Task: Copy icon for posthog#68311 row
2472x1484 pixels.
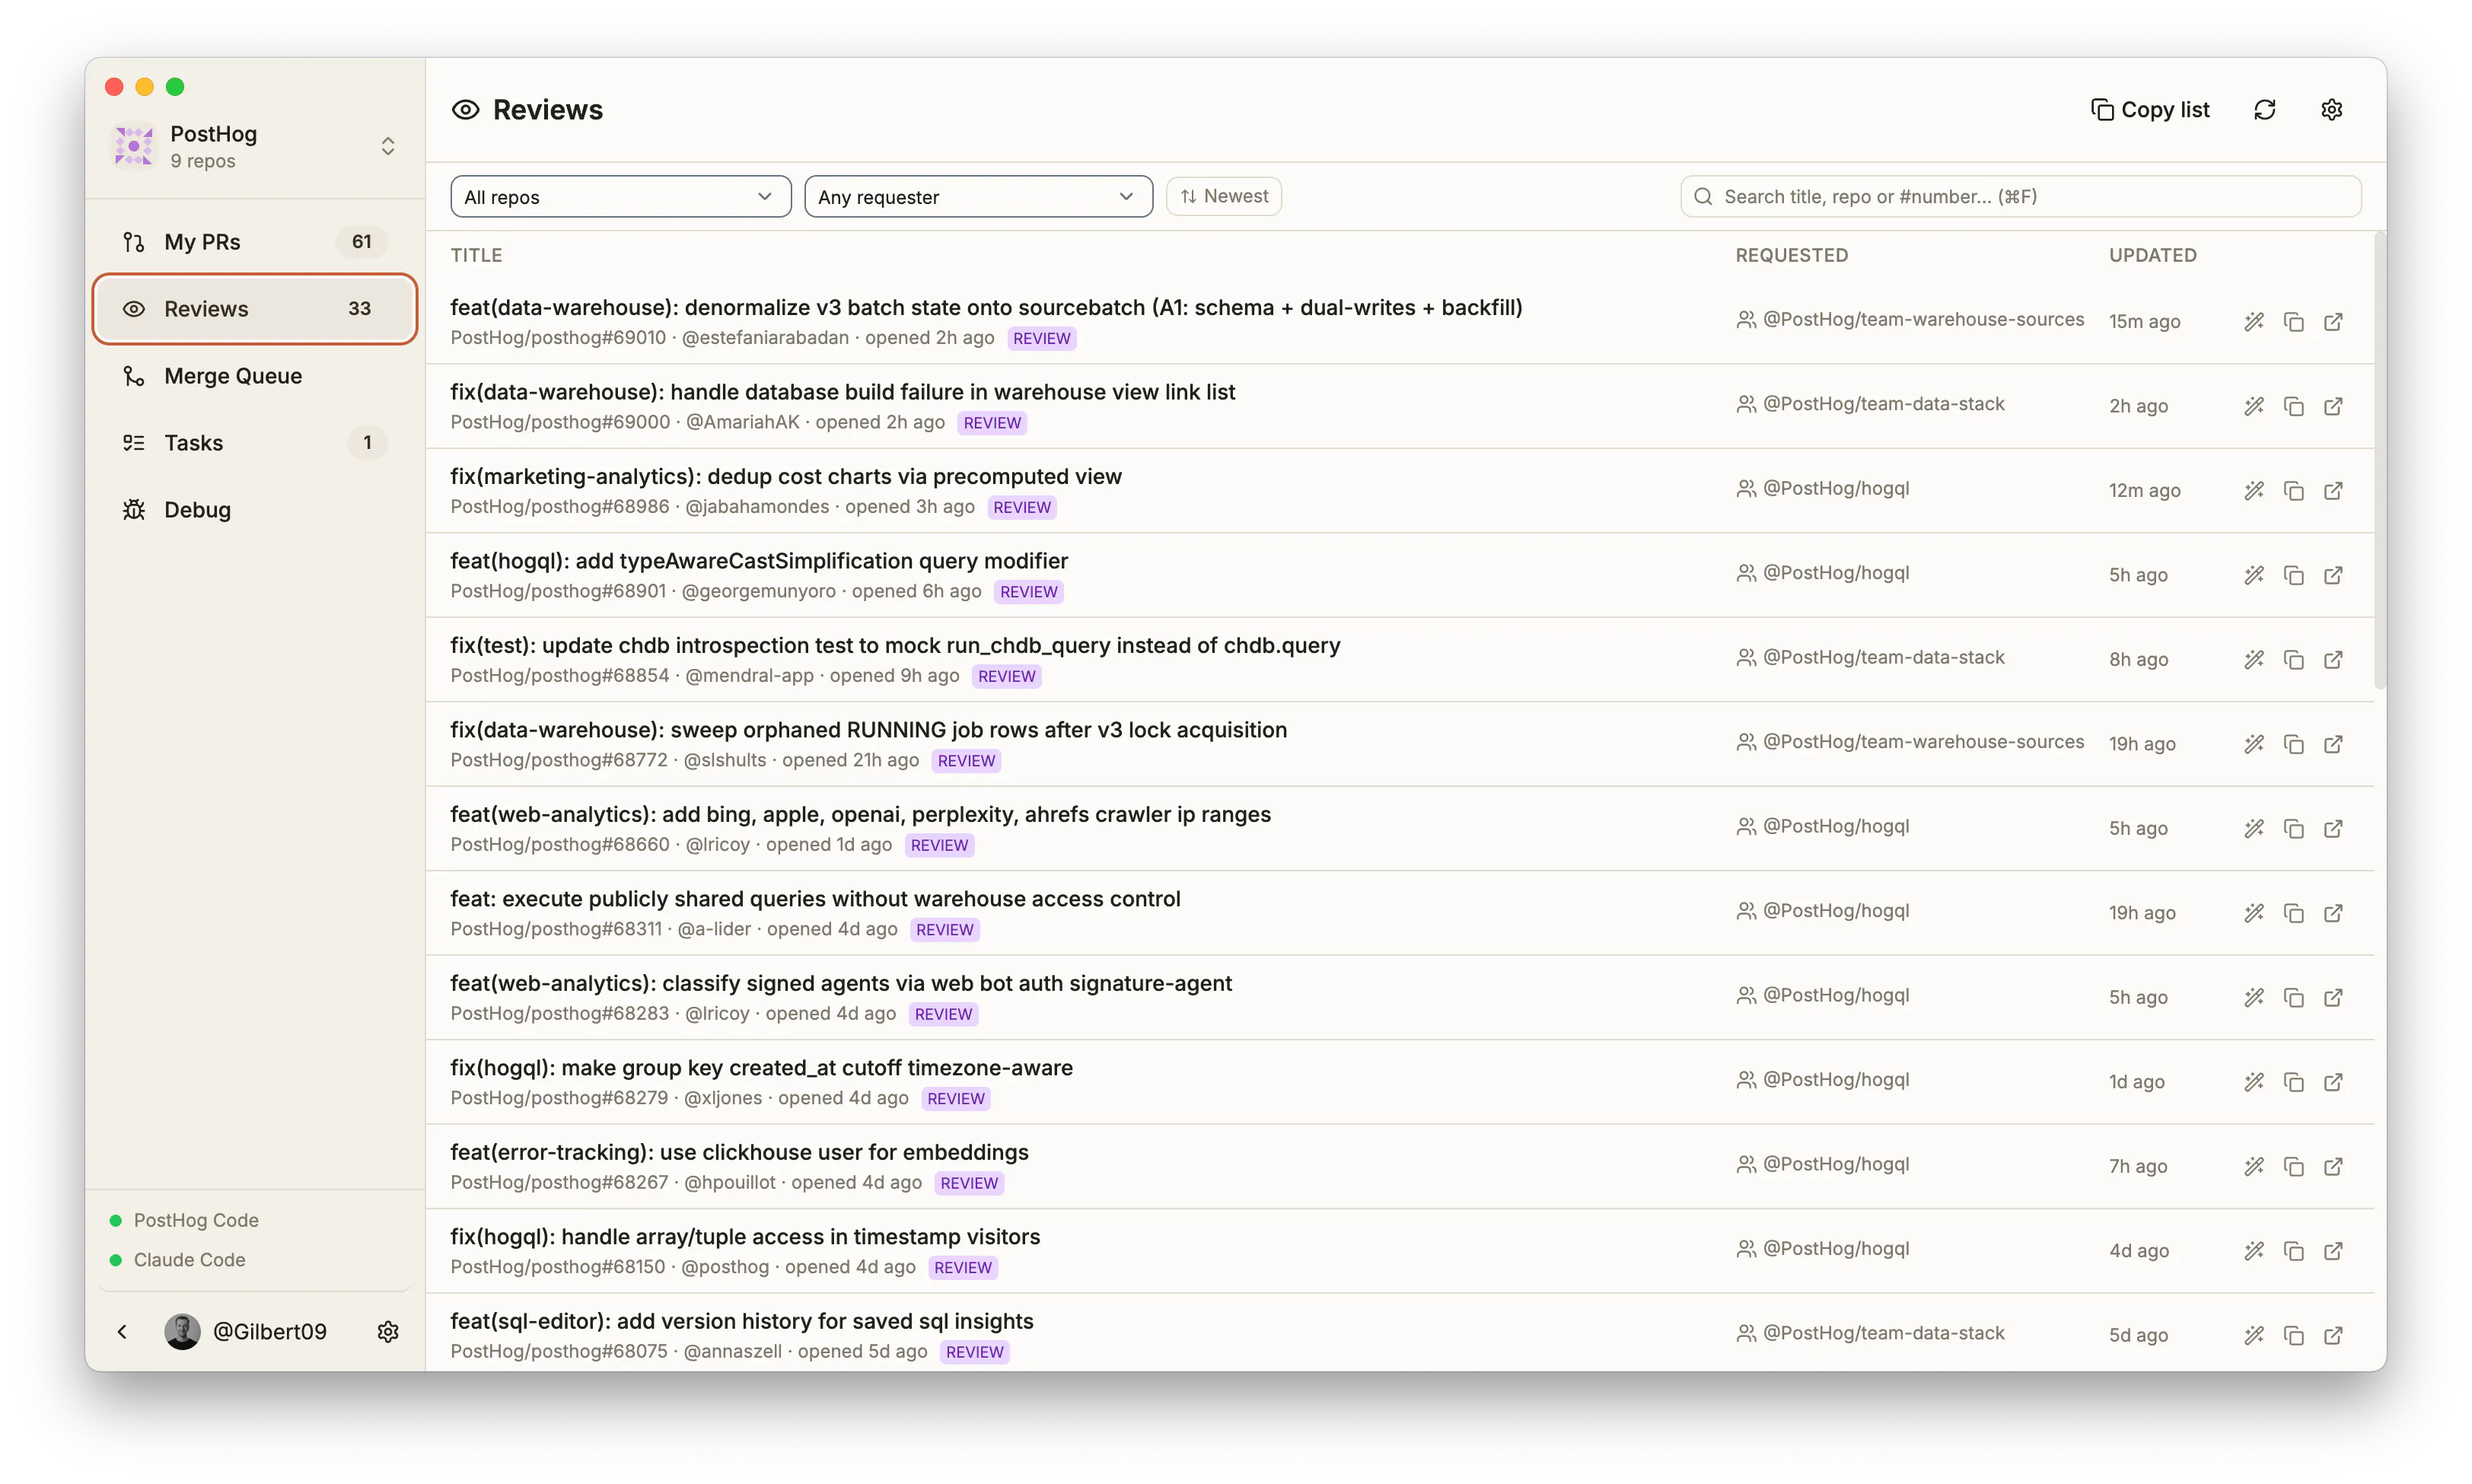Action: point(2293,913)
